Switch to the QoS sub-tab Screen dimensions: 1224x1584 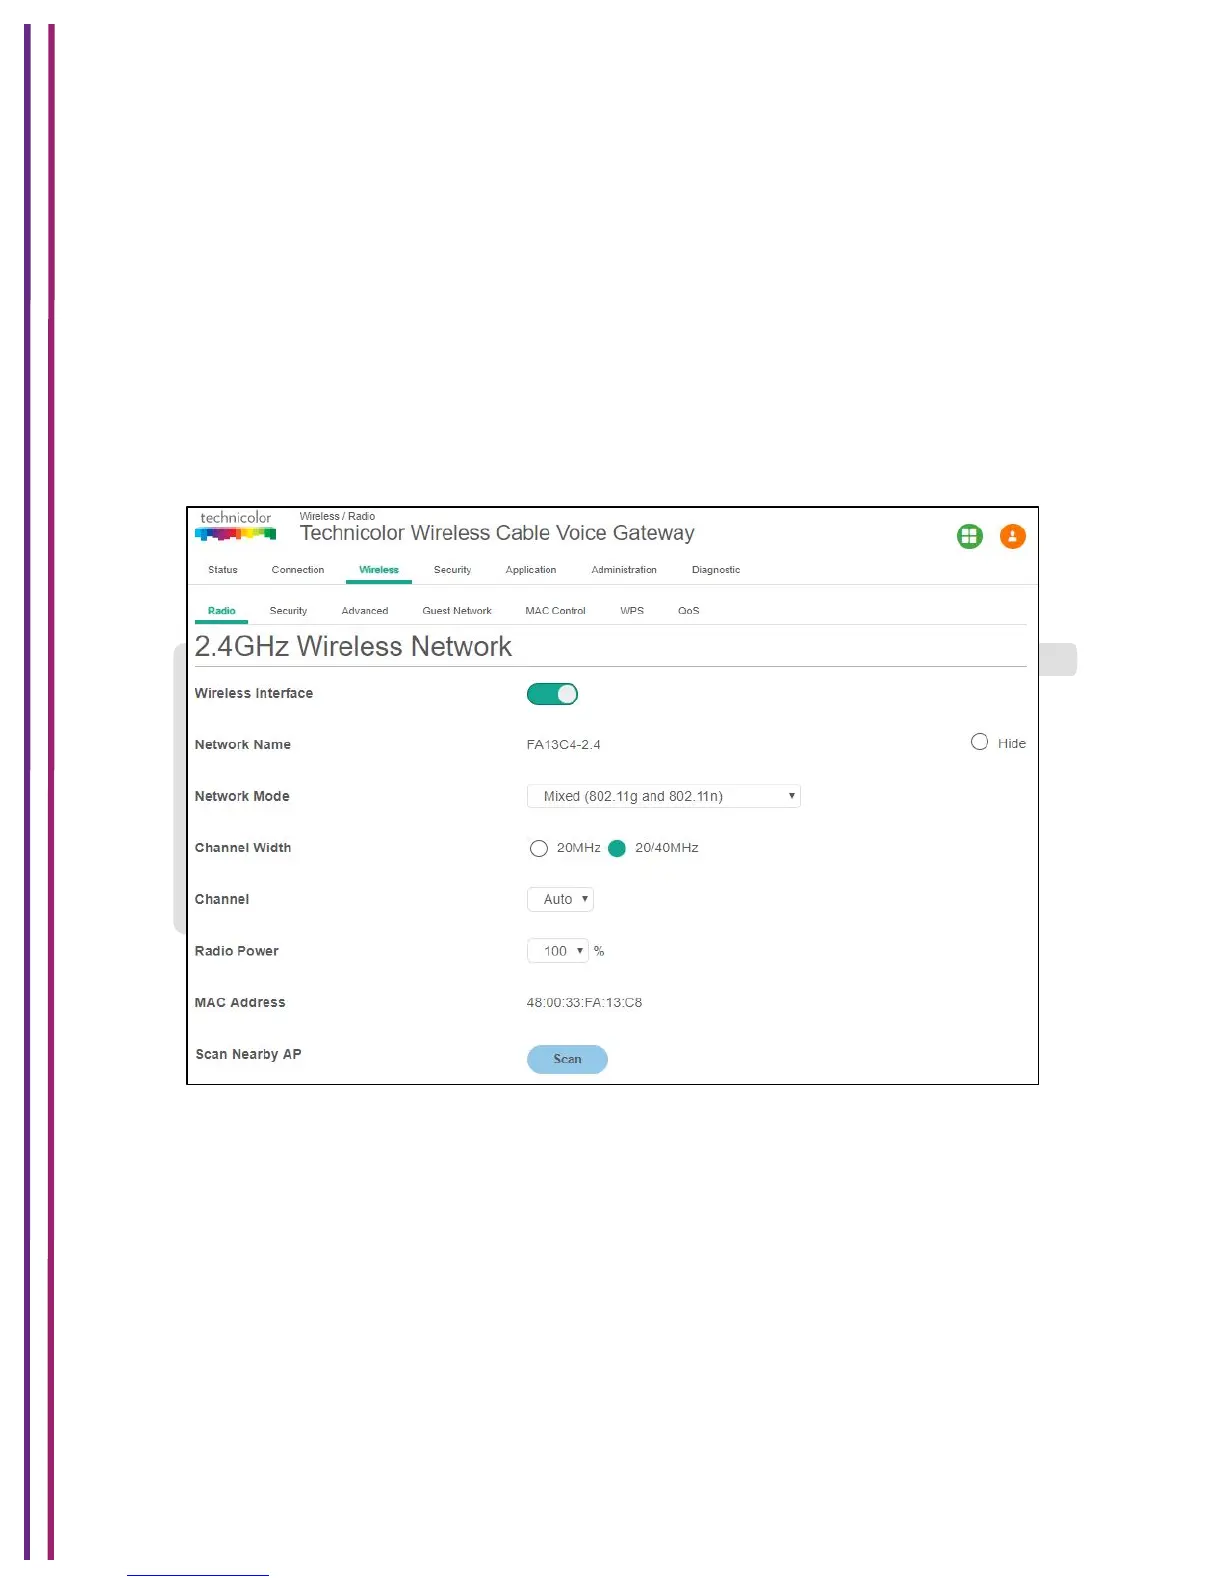coord(689,611)
